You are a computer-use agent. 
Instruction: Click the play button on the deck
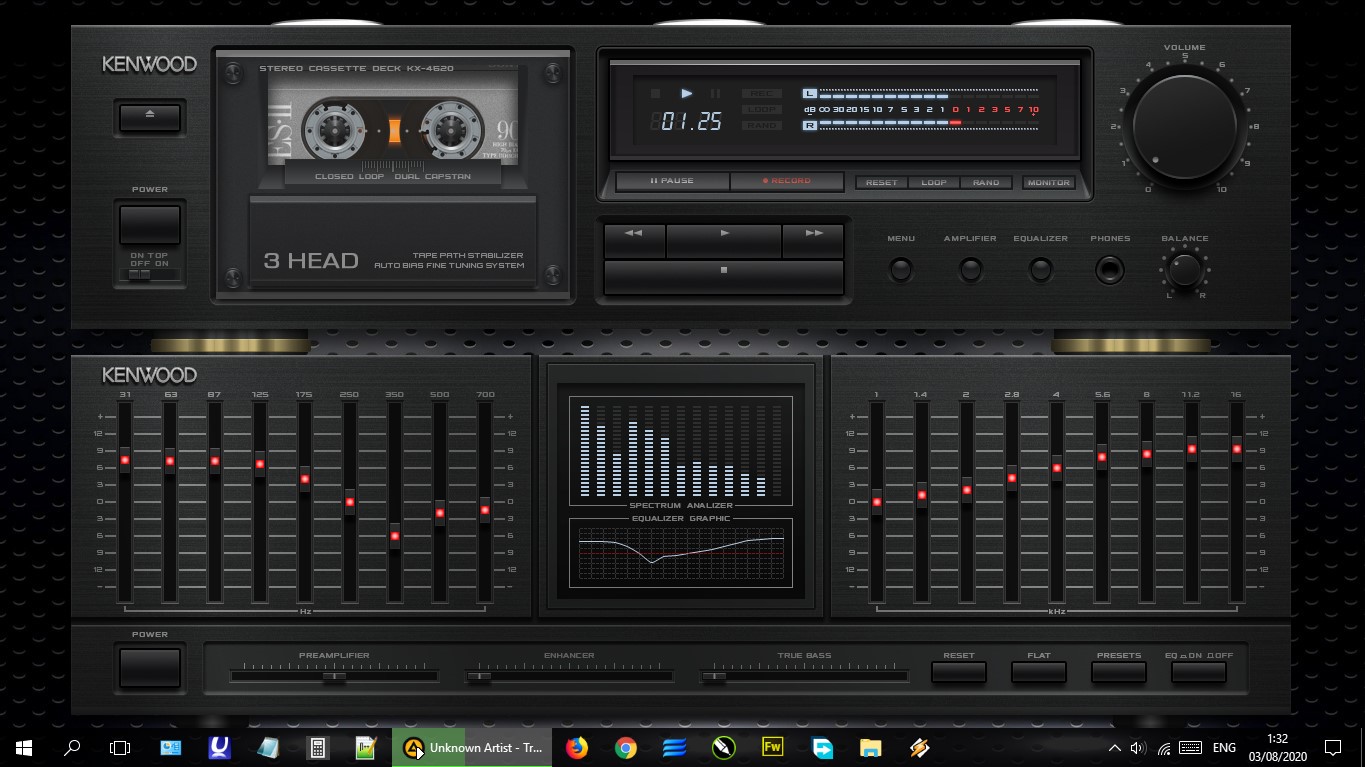click(x=724, y=240)
